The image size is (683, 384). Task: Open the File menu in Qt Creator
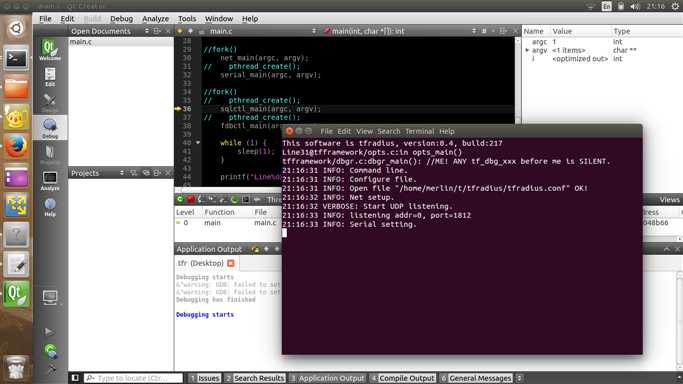[45, 19]
